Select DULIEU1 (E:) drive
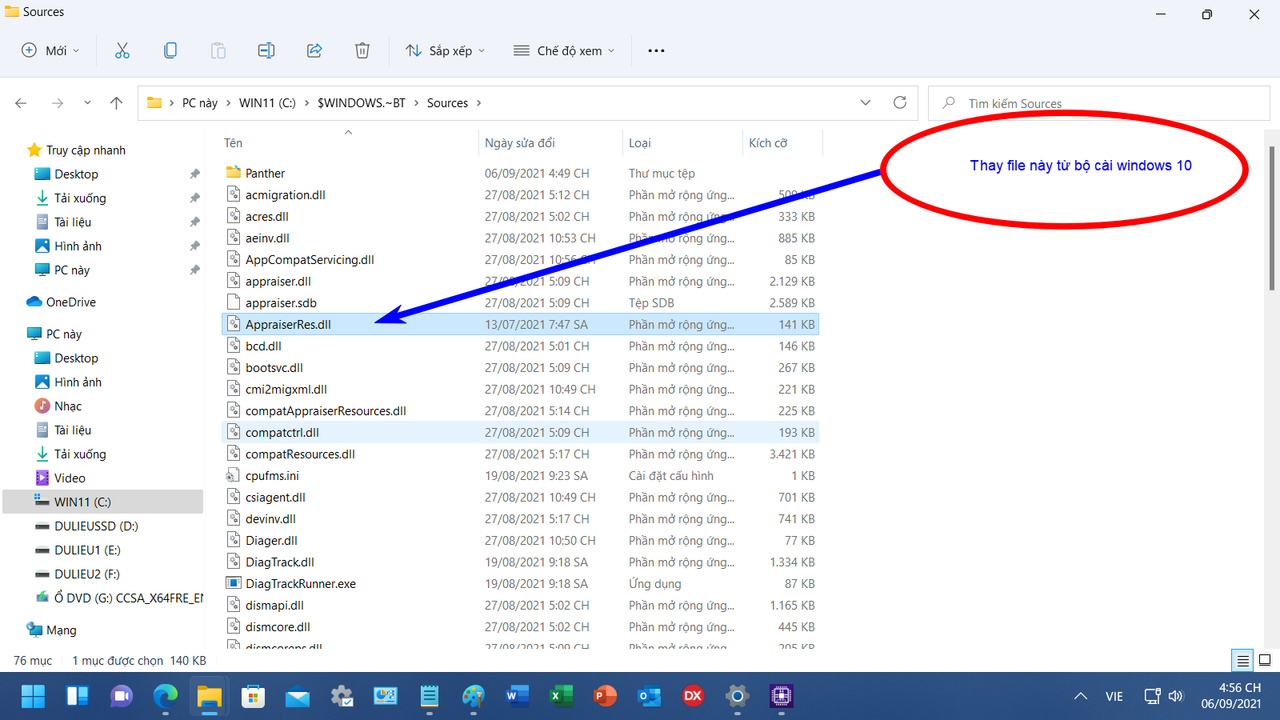Image resolution: width=1280 pixels, height=720 pixels. click(x=87, y=550)
